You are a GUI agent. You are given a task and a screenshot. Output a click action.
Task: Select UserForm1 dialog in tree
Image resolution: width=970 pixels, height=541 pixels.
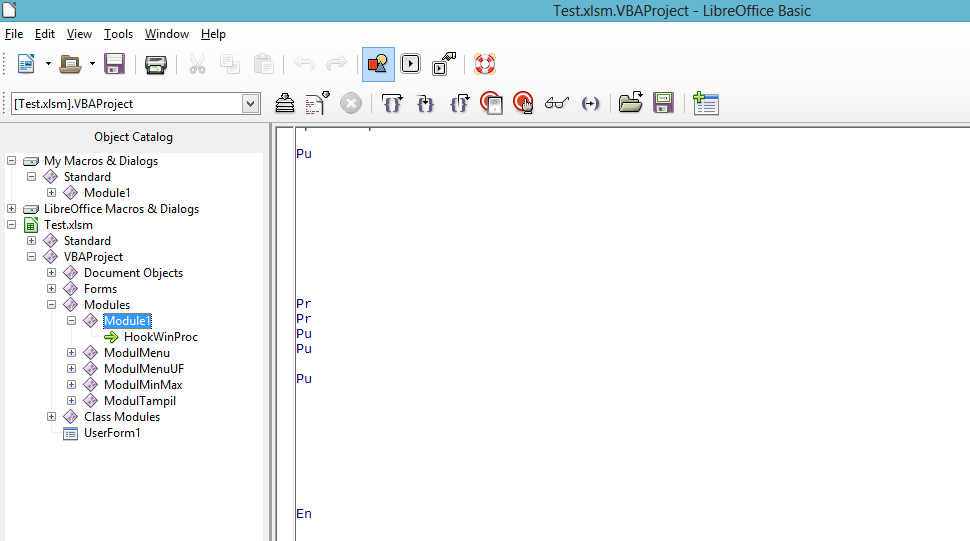point(112,433)
